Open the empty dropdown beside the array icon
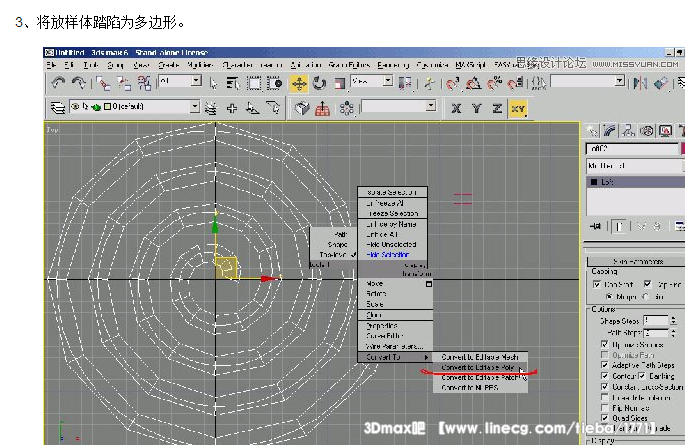The image size is (685, 445). point(431,106)
